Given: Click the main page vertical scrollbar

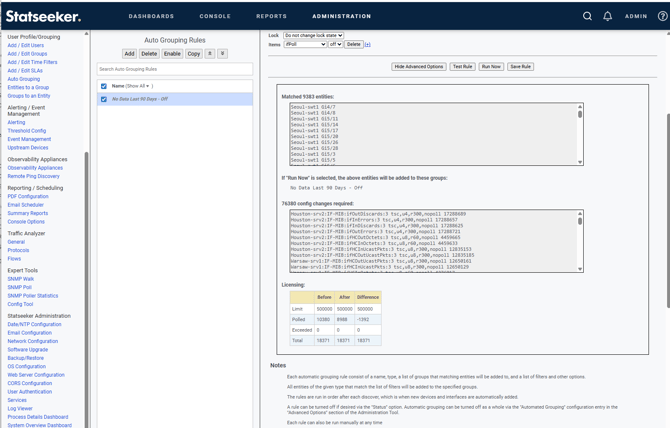Looking at the screenshot, I should 668,210.
